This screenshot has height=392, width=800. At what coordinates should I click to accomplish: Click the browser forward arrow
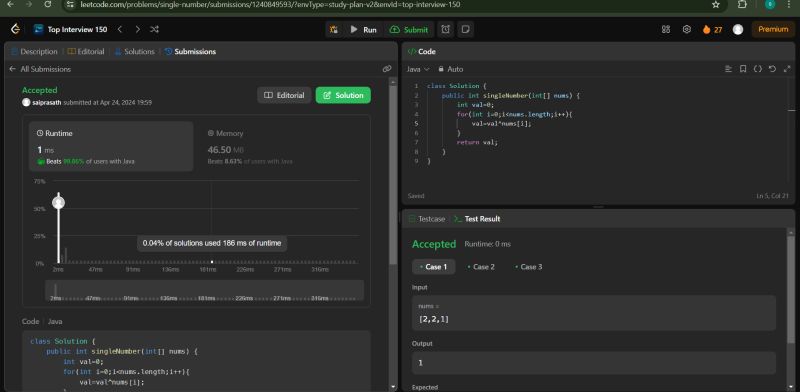[x=29, y=5]
